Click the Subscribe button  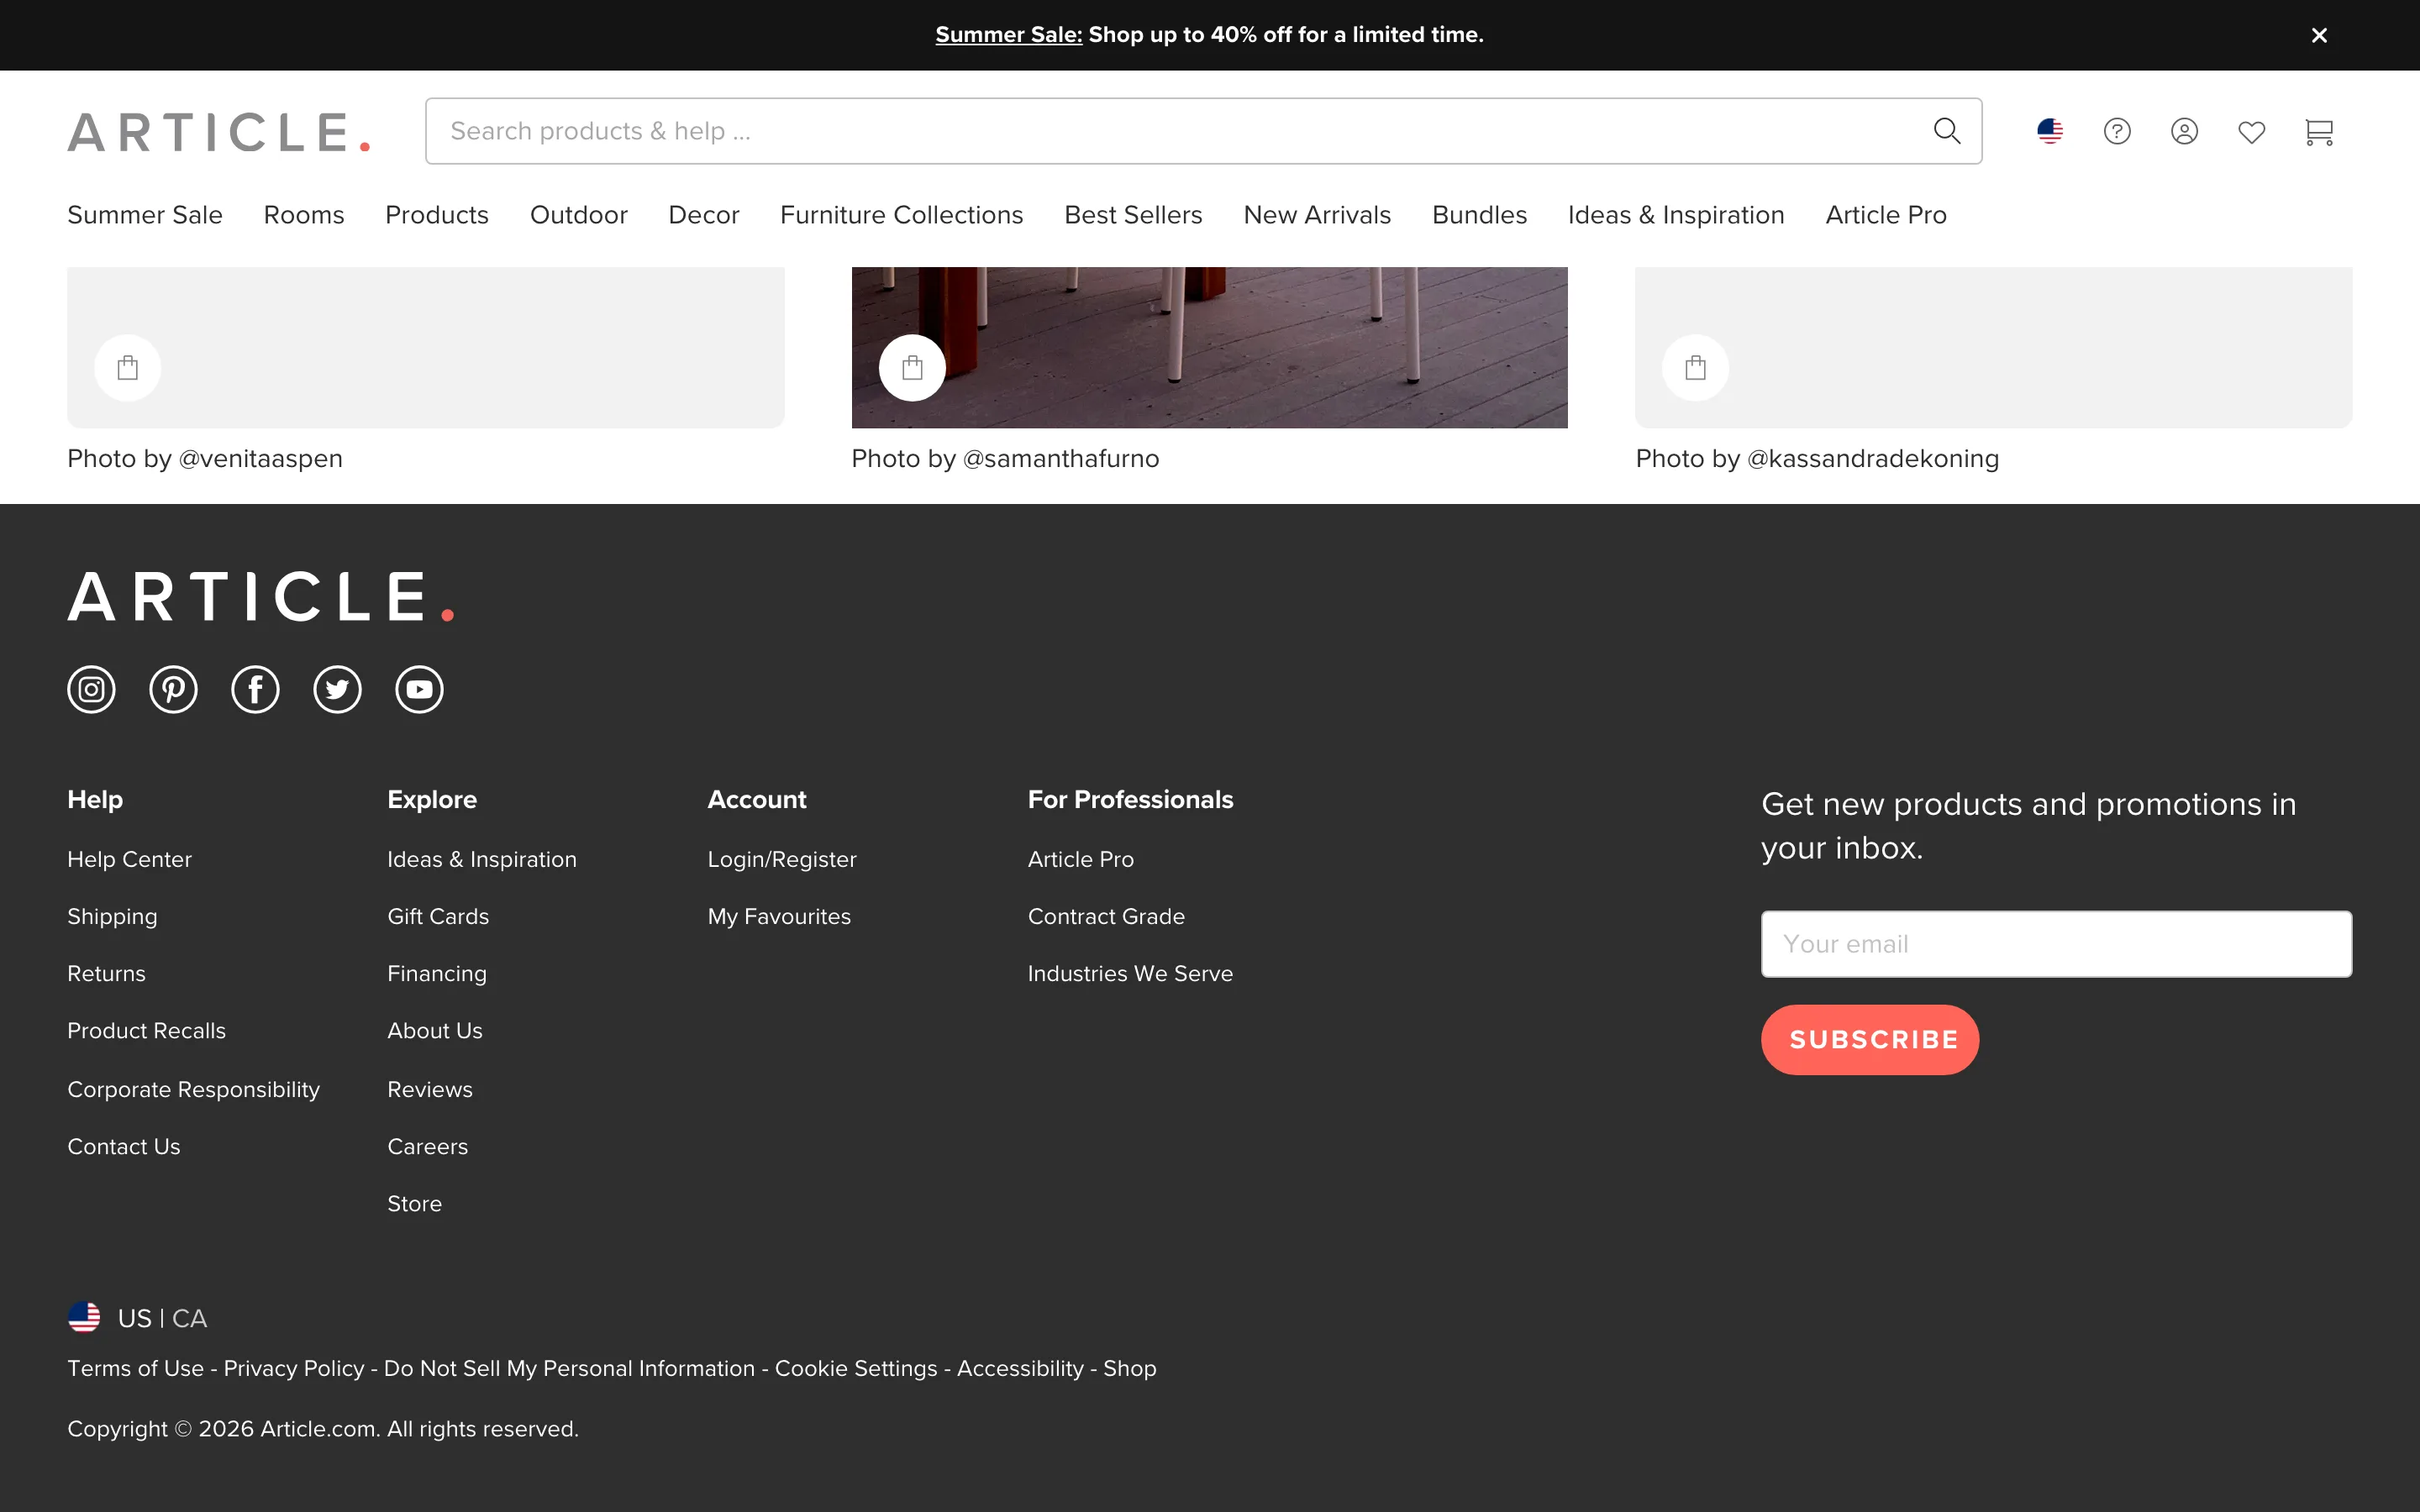(1870, 1040)
